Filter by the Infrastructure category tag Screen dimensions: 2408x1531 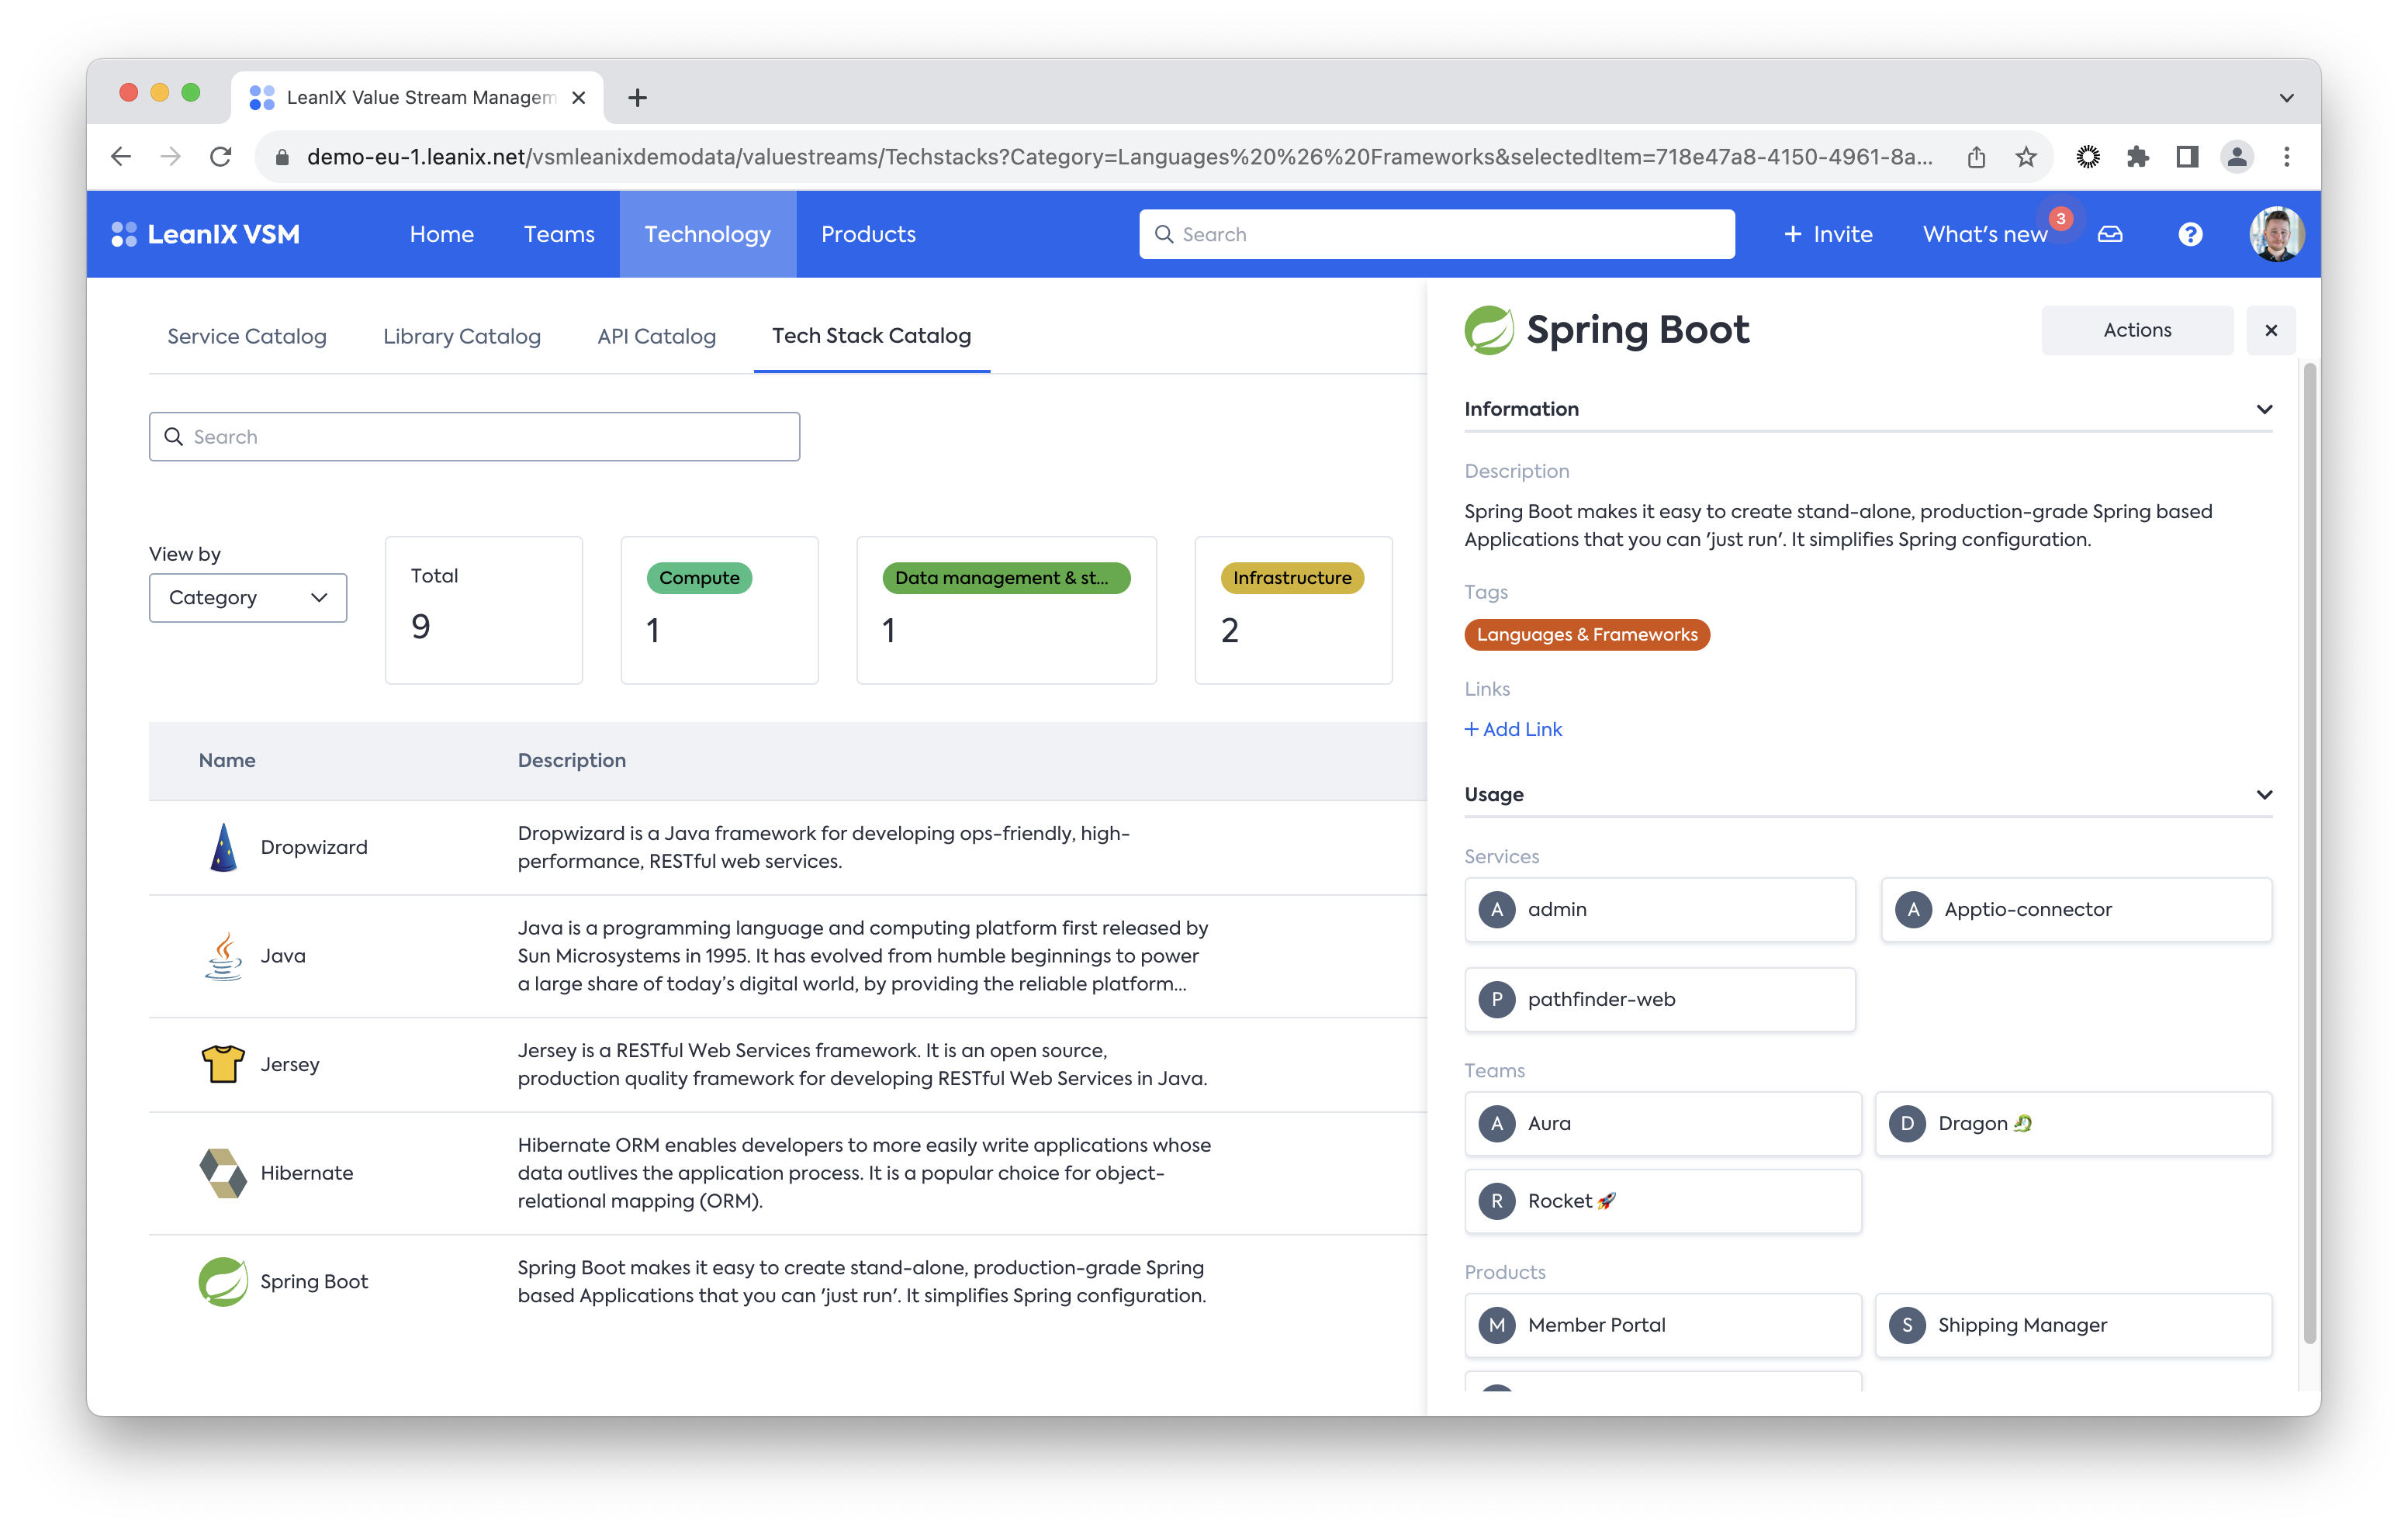(1292, 578)
